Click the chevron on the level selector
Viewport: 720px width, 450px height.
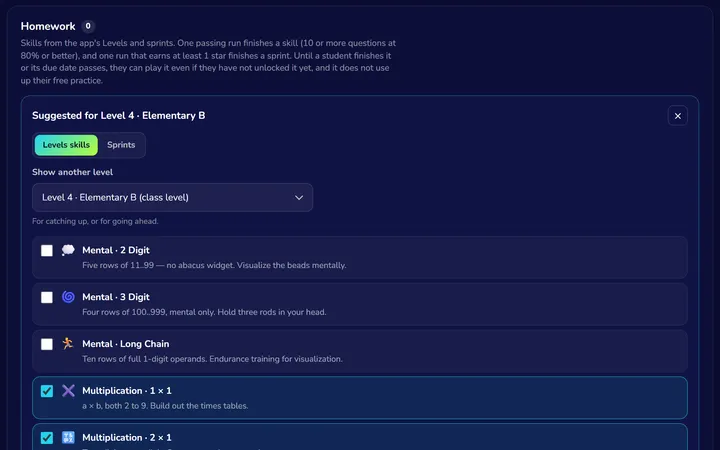299,197
